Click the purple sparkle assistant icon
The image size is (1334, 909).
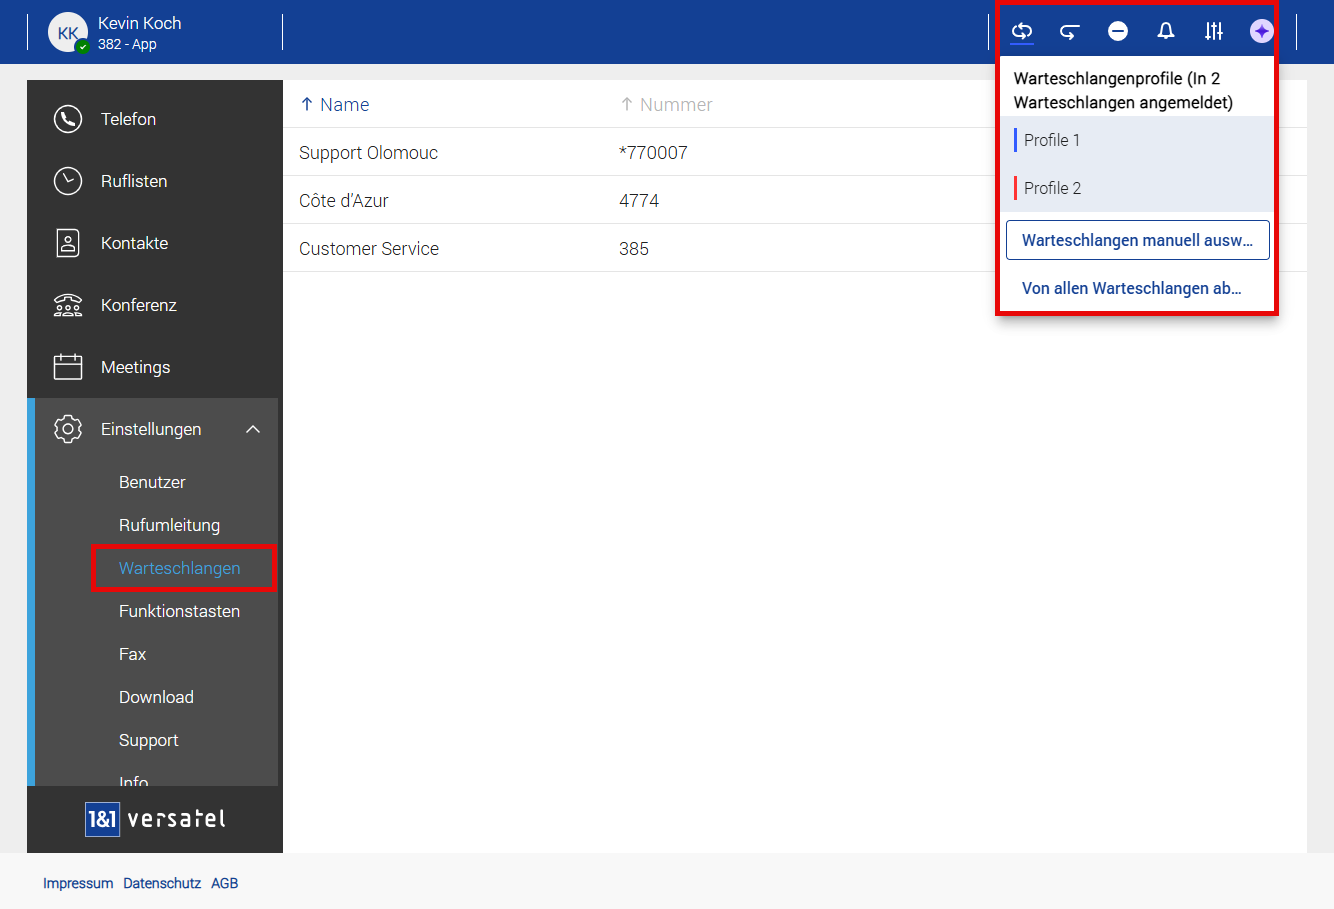point(1262,31)
